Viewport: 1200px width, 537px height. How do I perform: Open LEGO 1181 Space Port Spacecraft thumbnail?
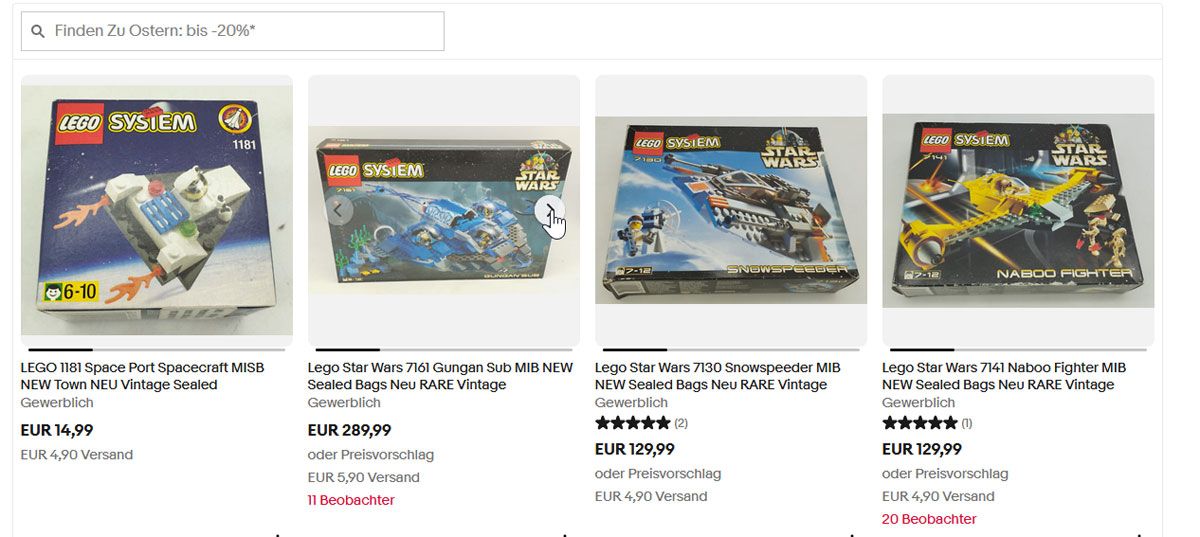[157, 210]
